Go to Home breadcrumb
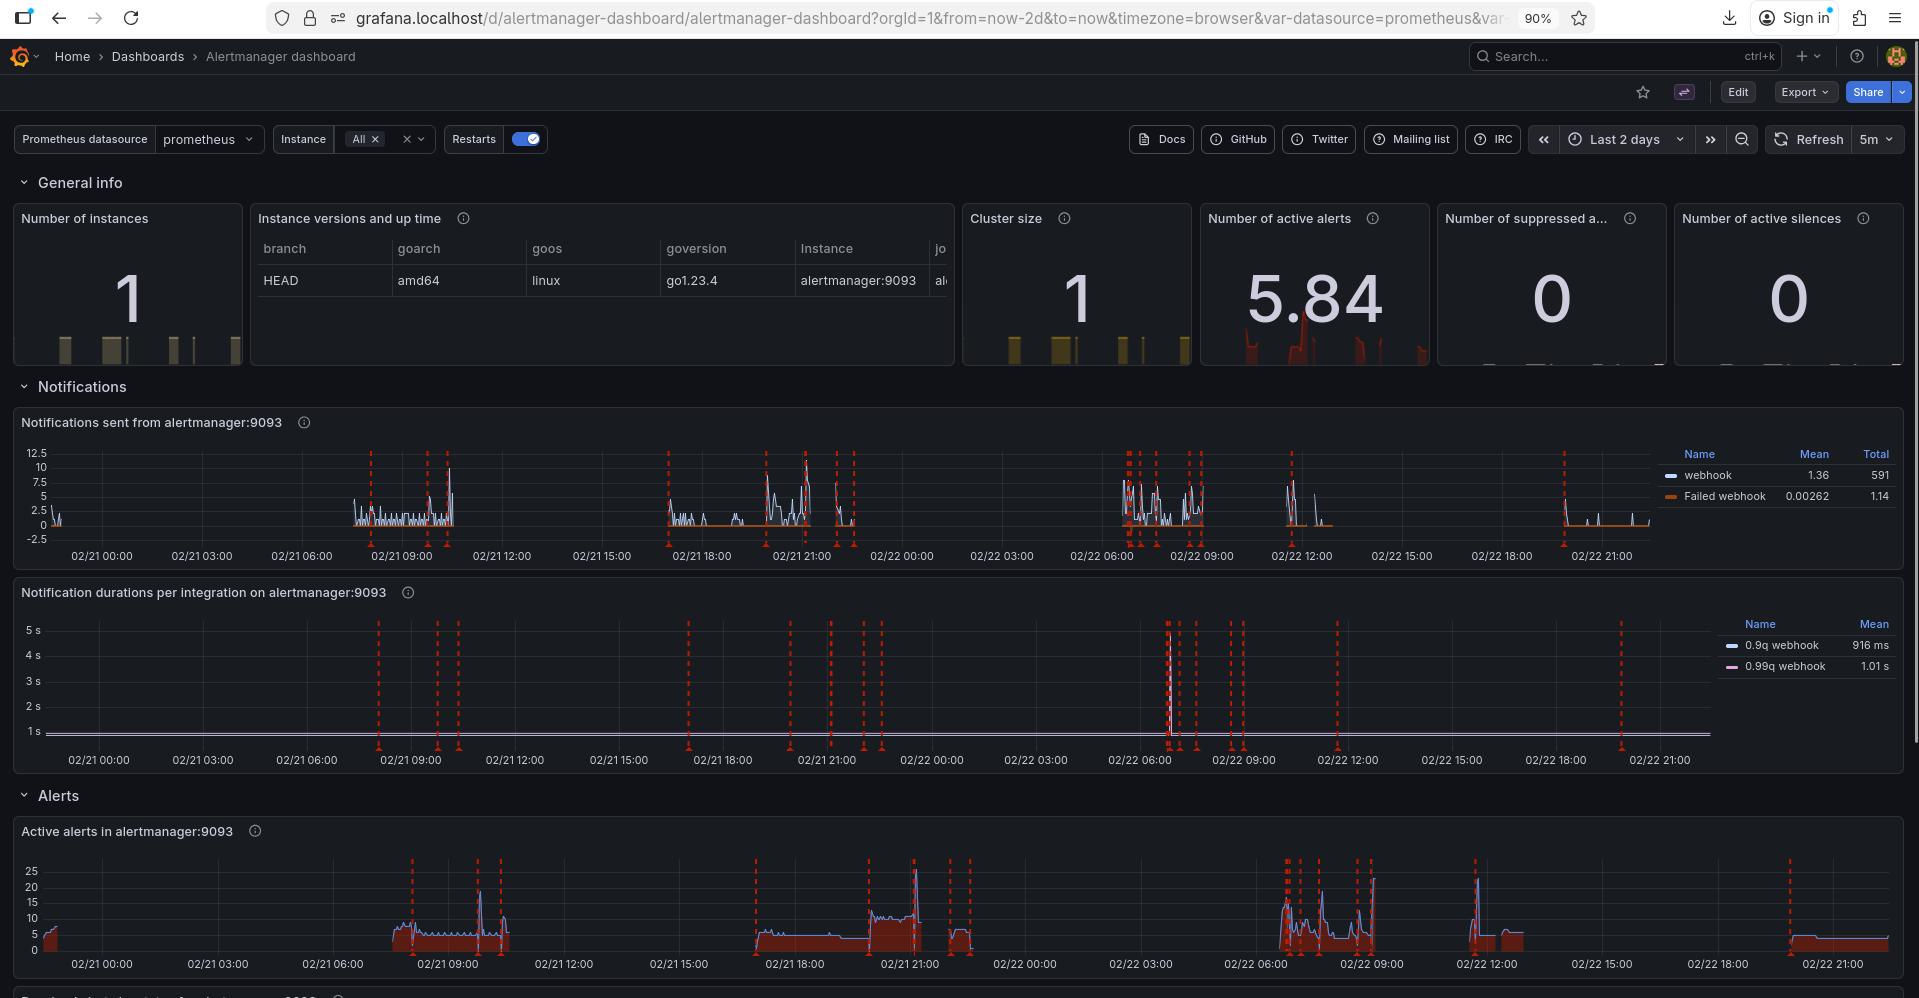The image size is (1919, 998). click(x=72, y=57)
